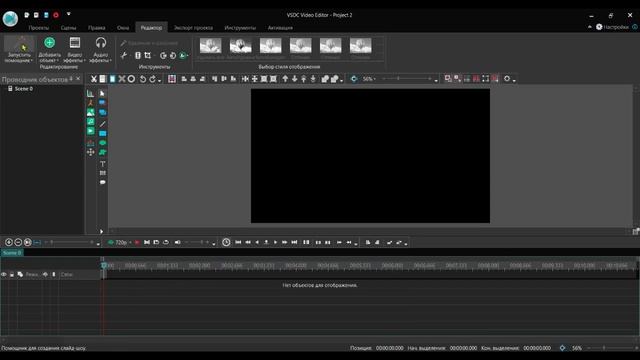Click the Paste icon highlighted in blue
Image resolution: width=640 pixels, height=360 pixels.
coord(112,79)
